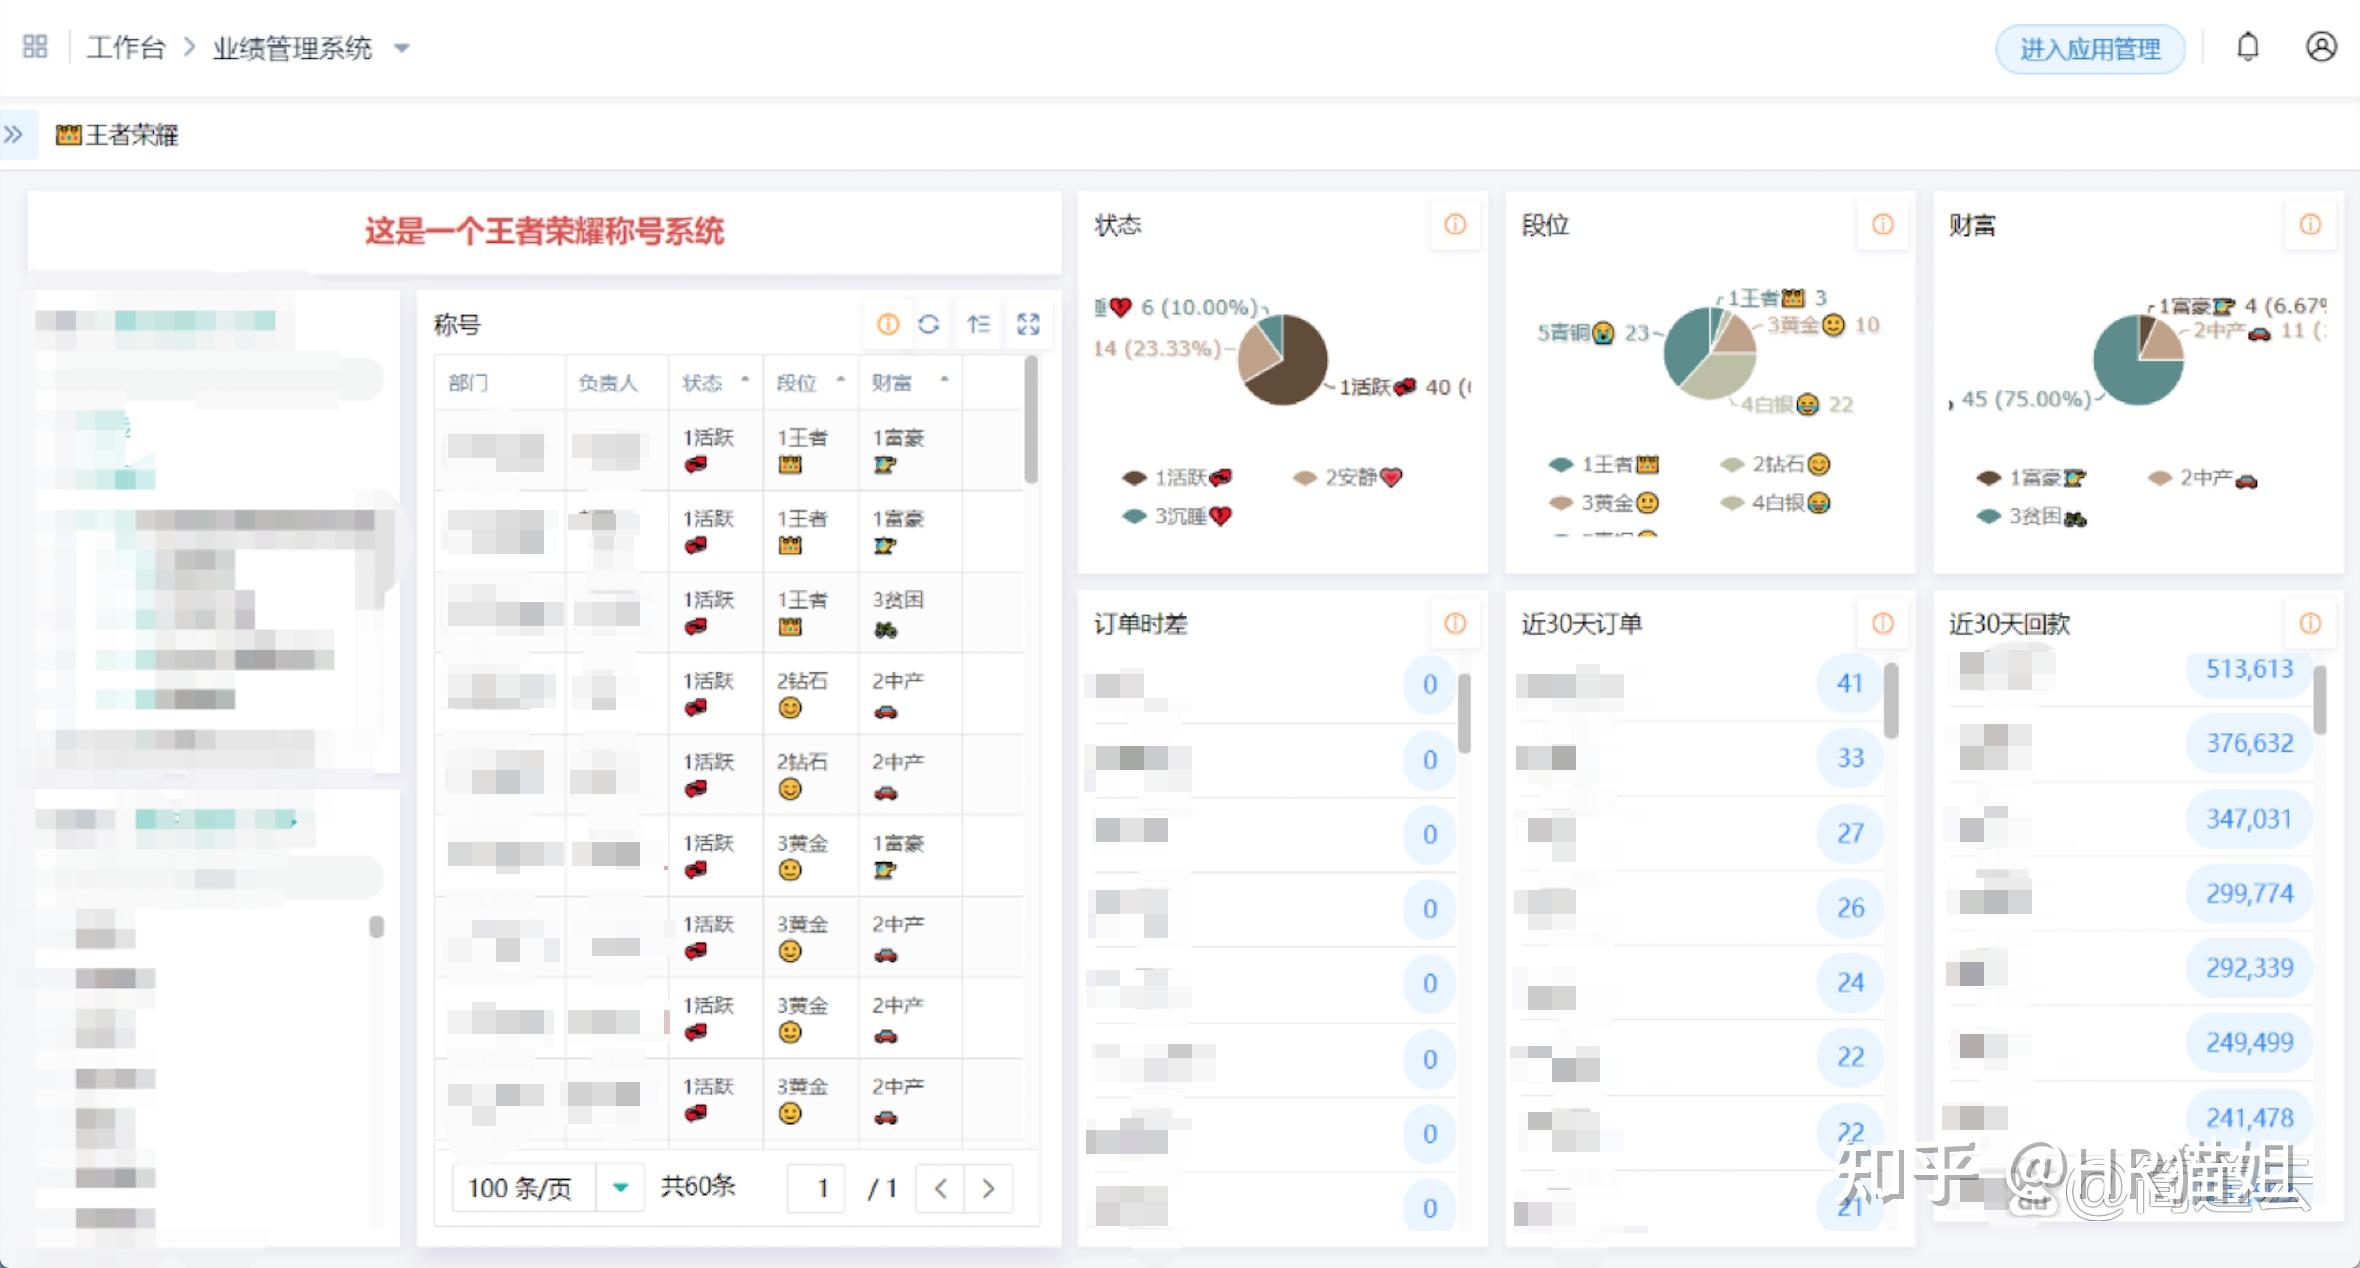Screen dimensions: 2360x1268
Task: Click the 进入应用管理 button
Action: (x=2090, y=48)
